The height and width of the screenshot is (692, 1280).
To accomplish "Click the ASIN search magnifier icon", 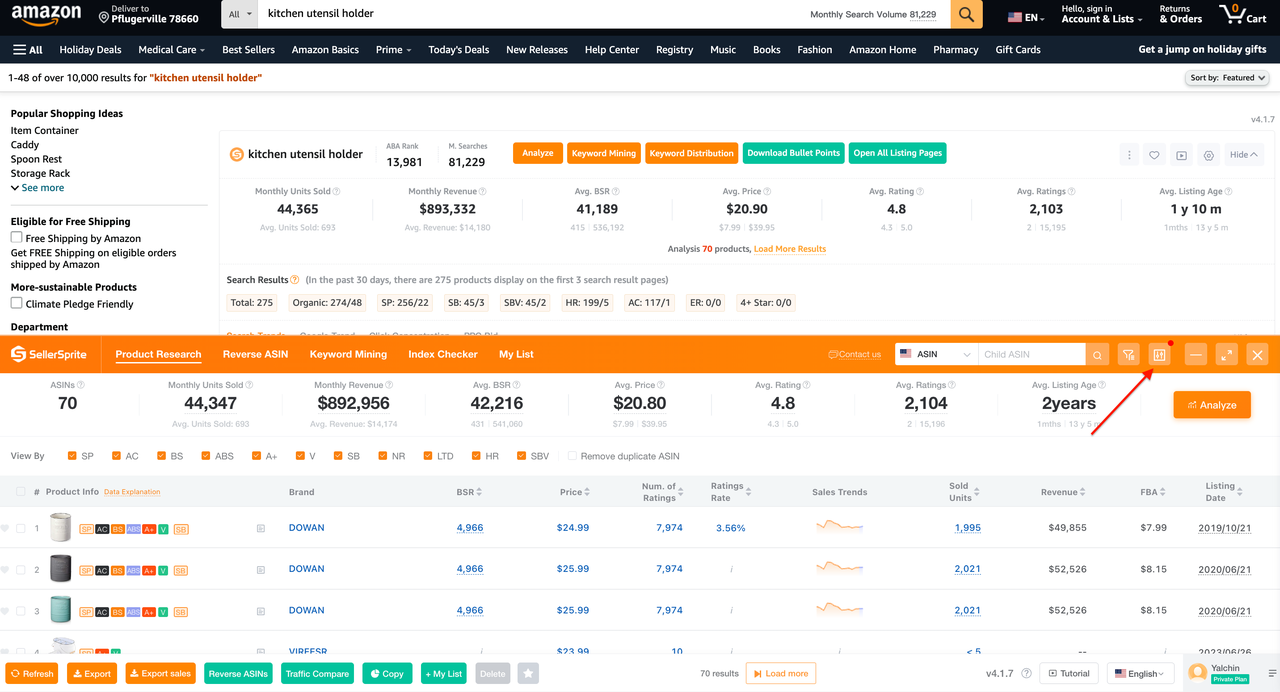I will click(x=1098, y=355).
